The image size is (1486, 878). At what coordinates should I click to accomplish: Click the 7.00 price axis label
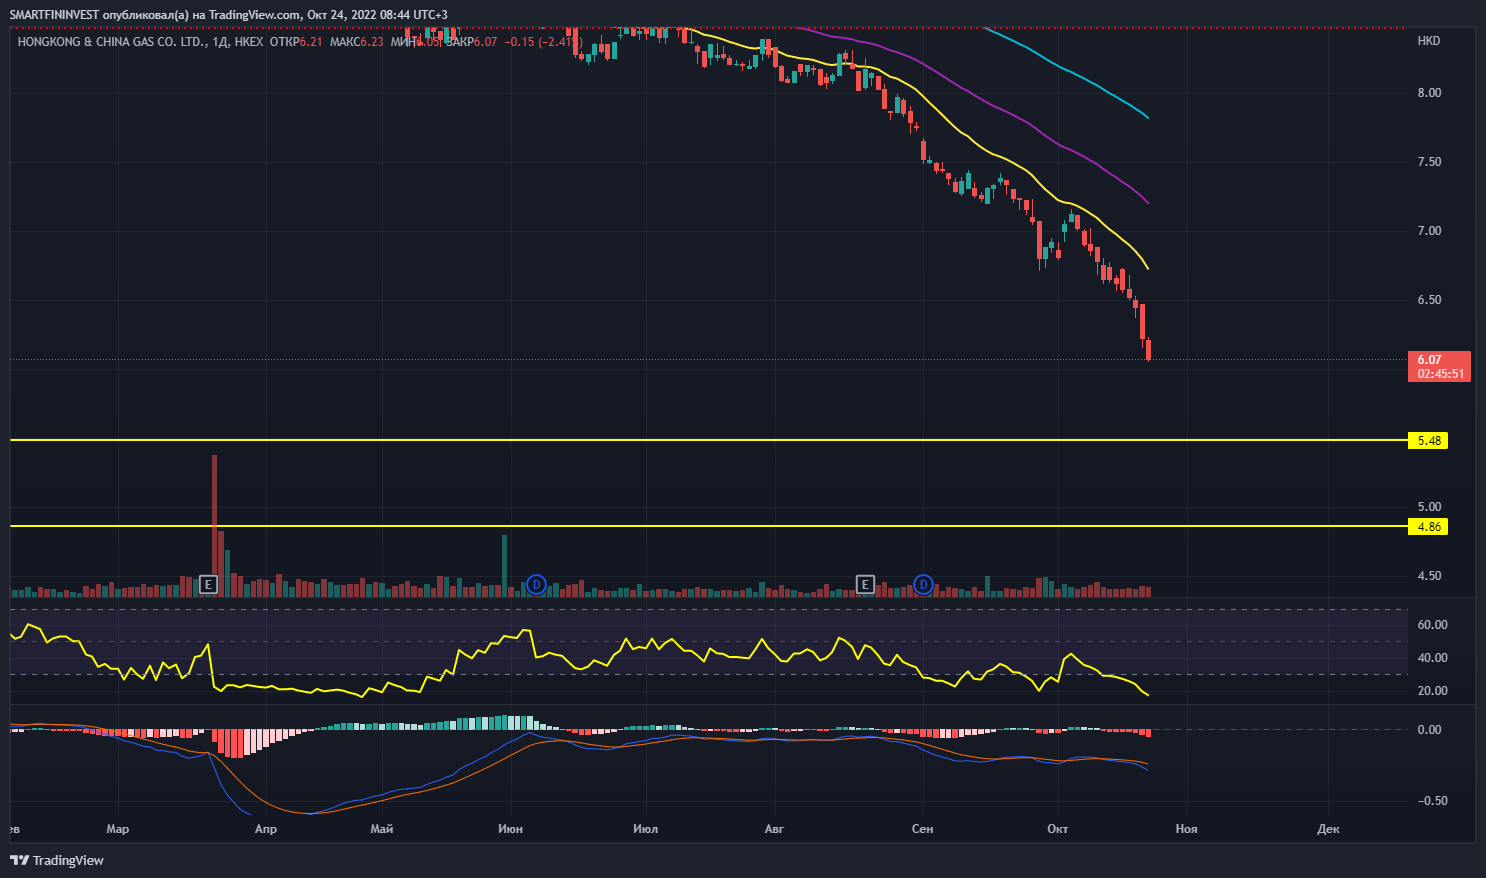click(1429, 231)
